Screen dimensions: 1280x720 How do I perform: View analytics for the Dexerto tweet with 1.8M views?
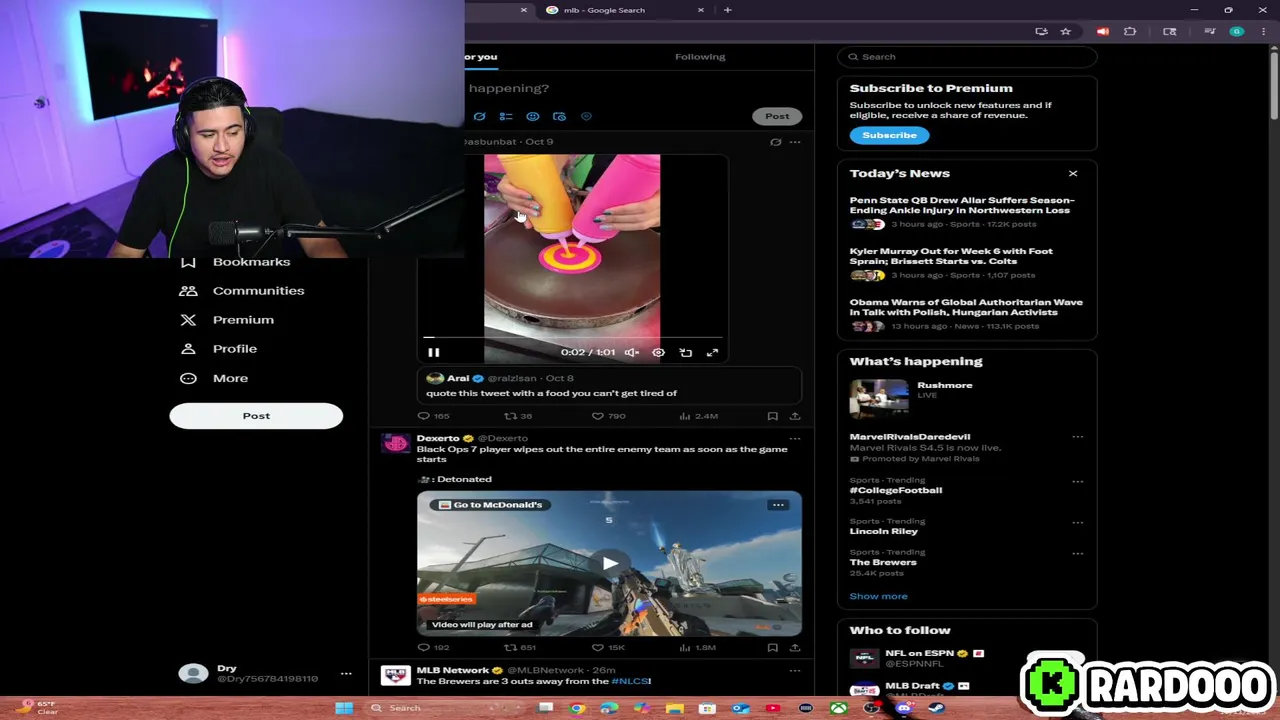pyautogui.click(x=698, y=648)
